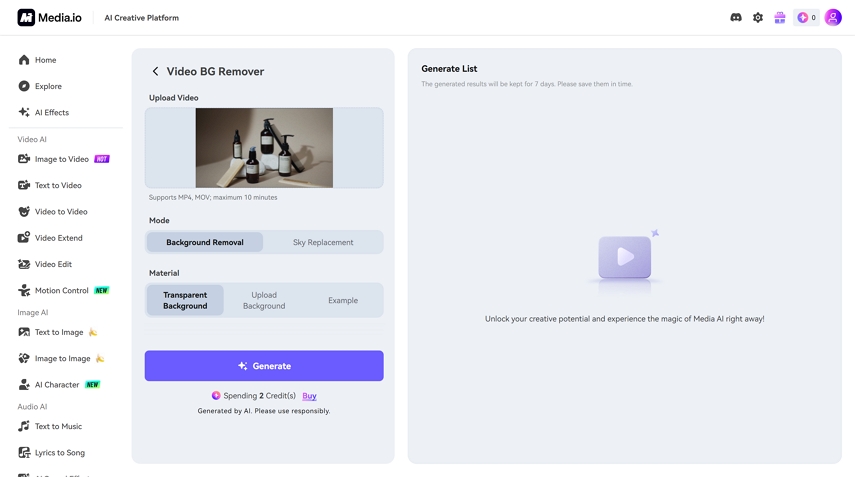Viewport: 855px width, 477px height.
Task: Click the AI Effects sparkle icon
Action: point(24,112)
